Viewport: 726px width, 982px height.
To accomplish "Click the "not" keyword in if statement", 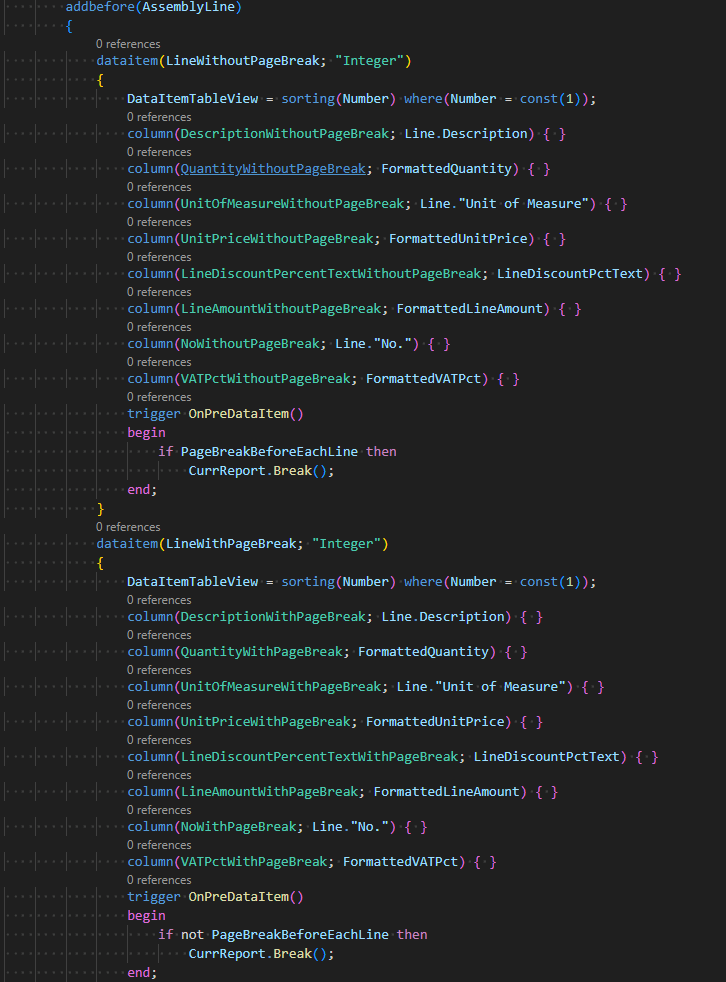I will pos(192,935).
